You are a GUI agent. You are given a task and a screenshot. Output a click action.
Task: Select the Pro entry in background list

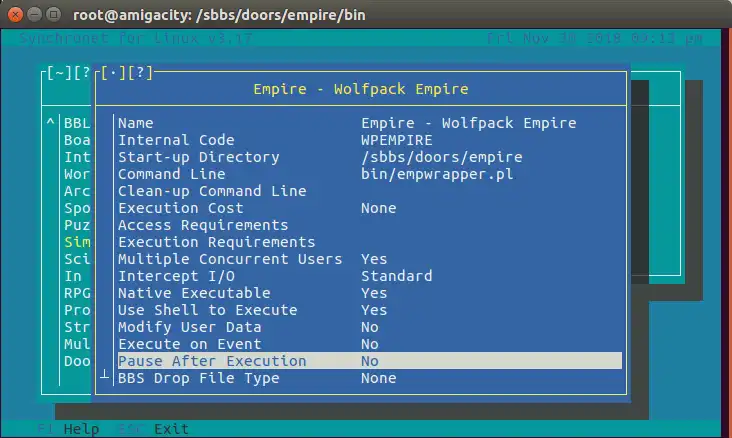click(77, 310)
